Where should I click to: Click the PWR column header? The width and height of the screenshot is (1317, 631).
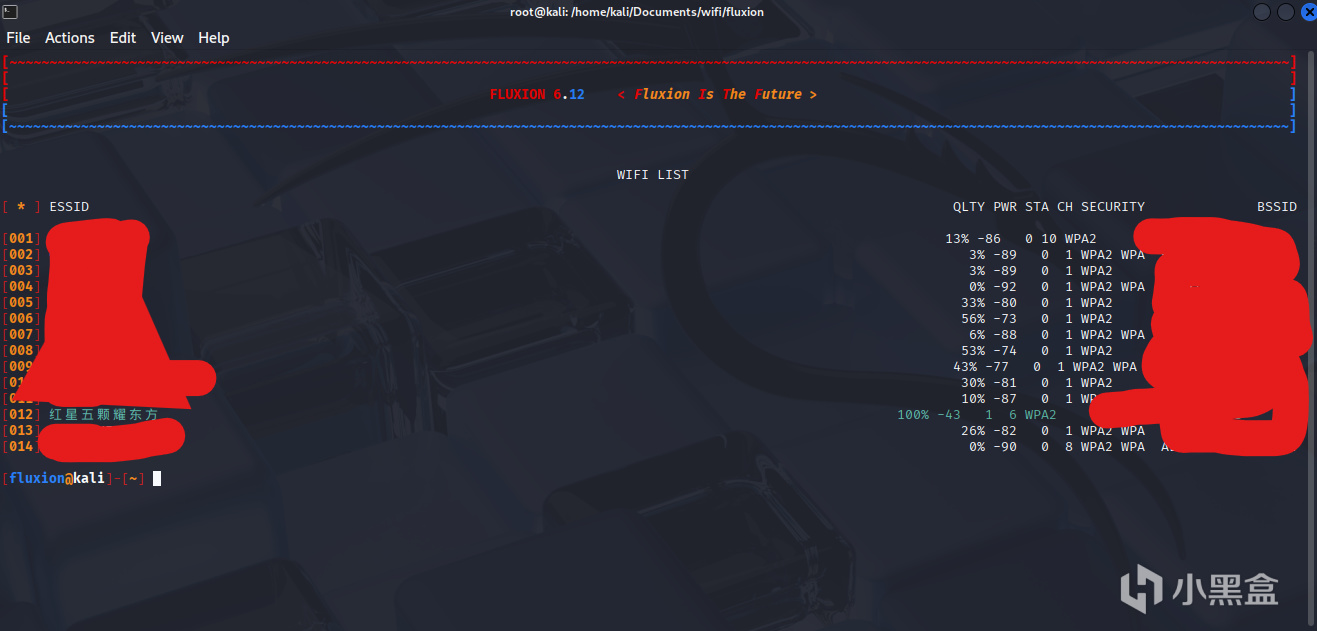1005,207
